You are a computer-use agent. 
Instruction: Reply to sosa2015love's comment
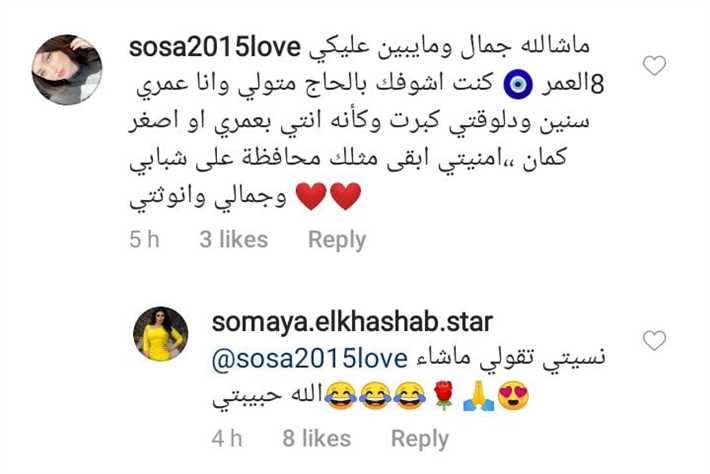click(x=337, y=240)
